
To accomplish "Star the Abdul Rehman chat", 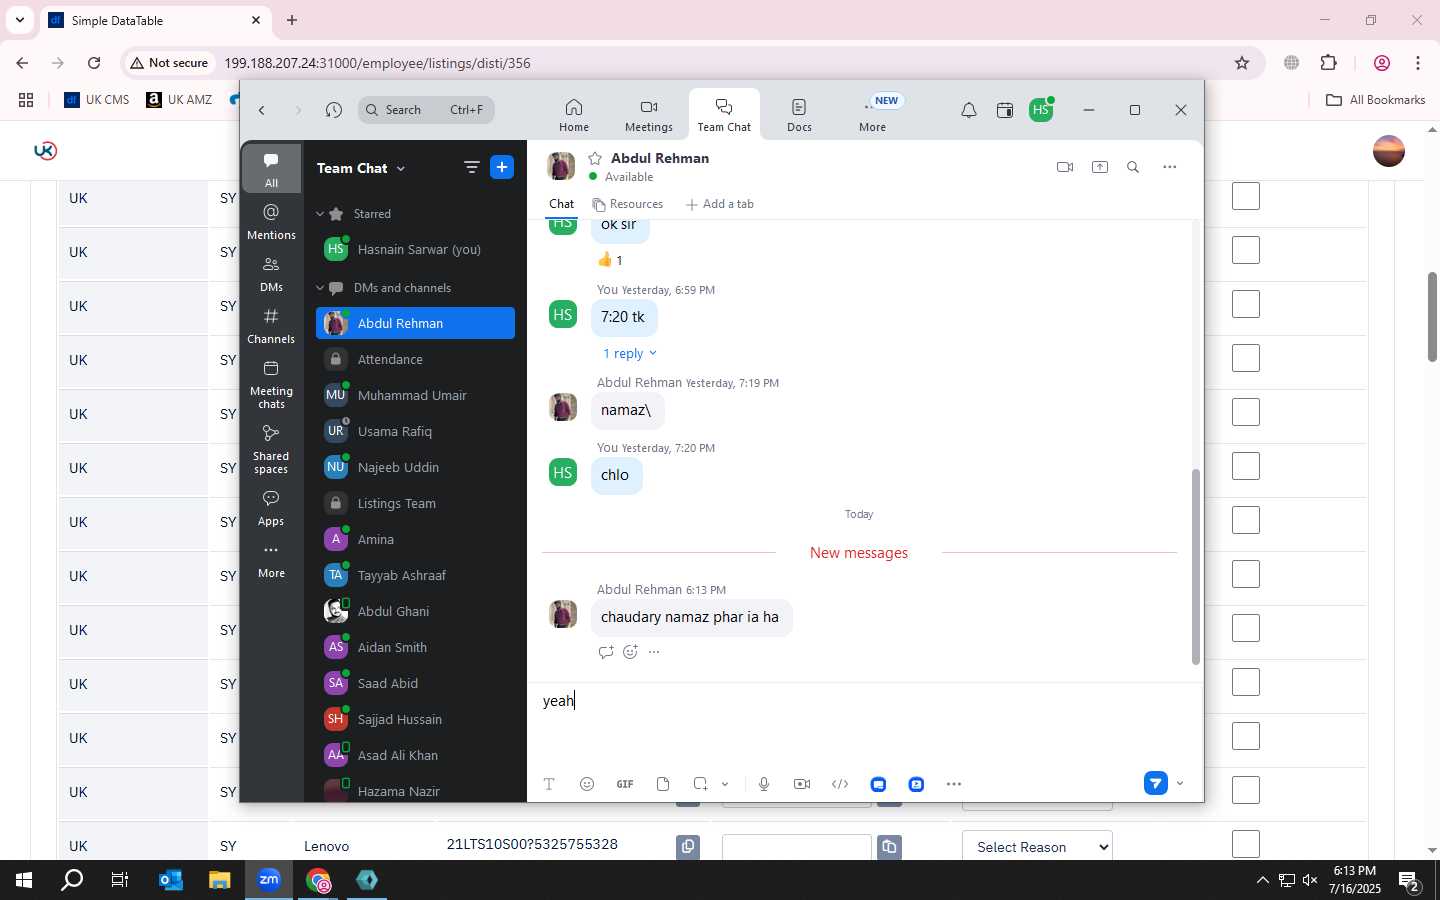I will [595, 158].
